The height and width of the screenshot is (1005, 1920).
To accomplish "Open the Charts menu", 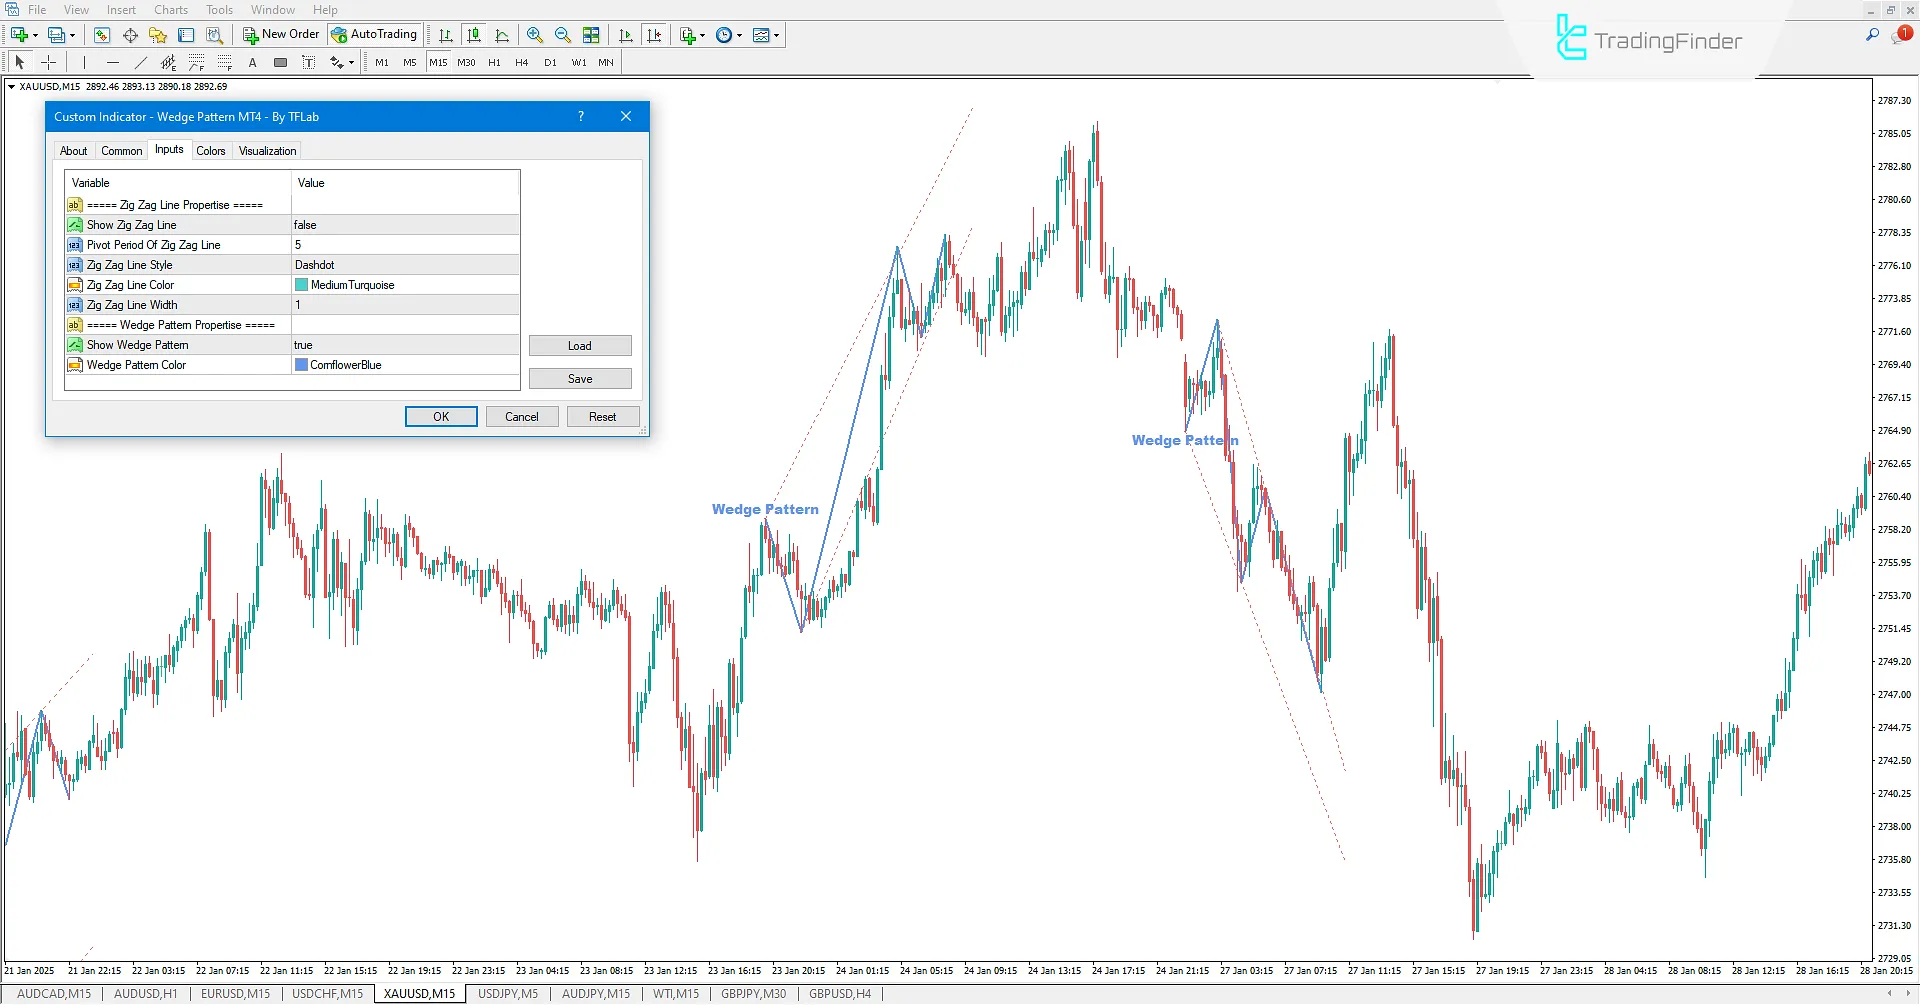I will [x=170, y=9].
